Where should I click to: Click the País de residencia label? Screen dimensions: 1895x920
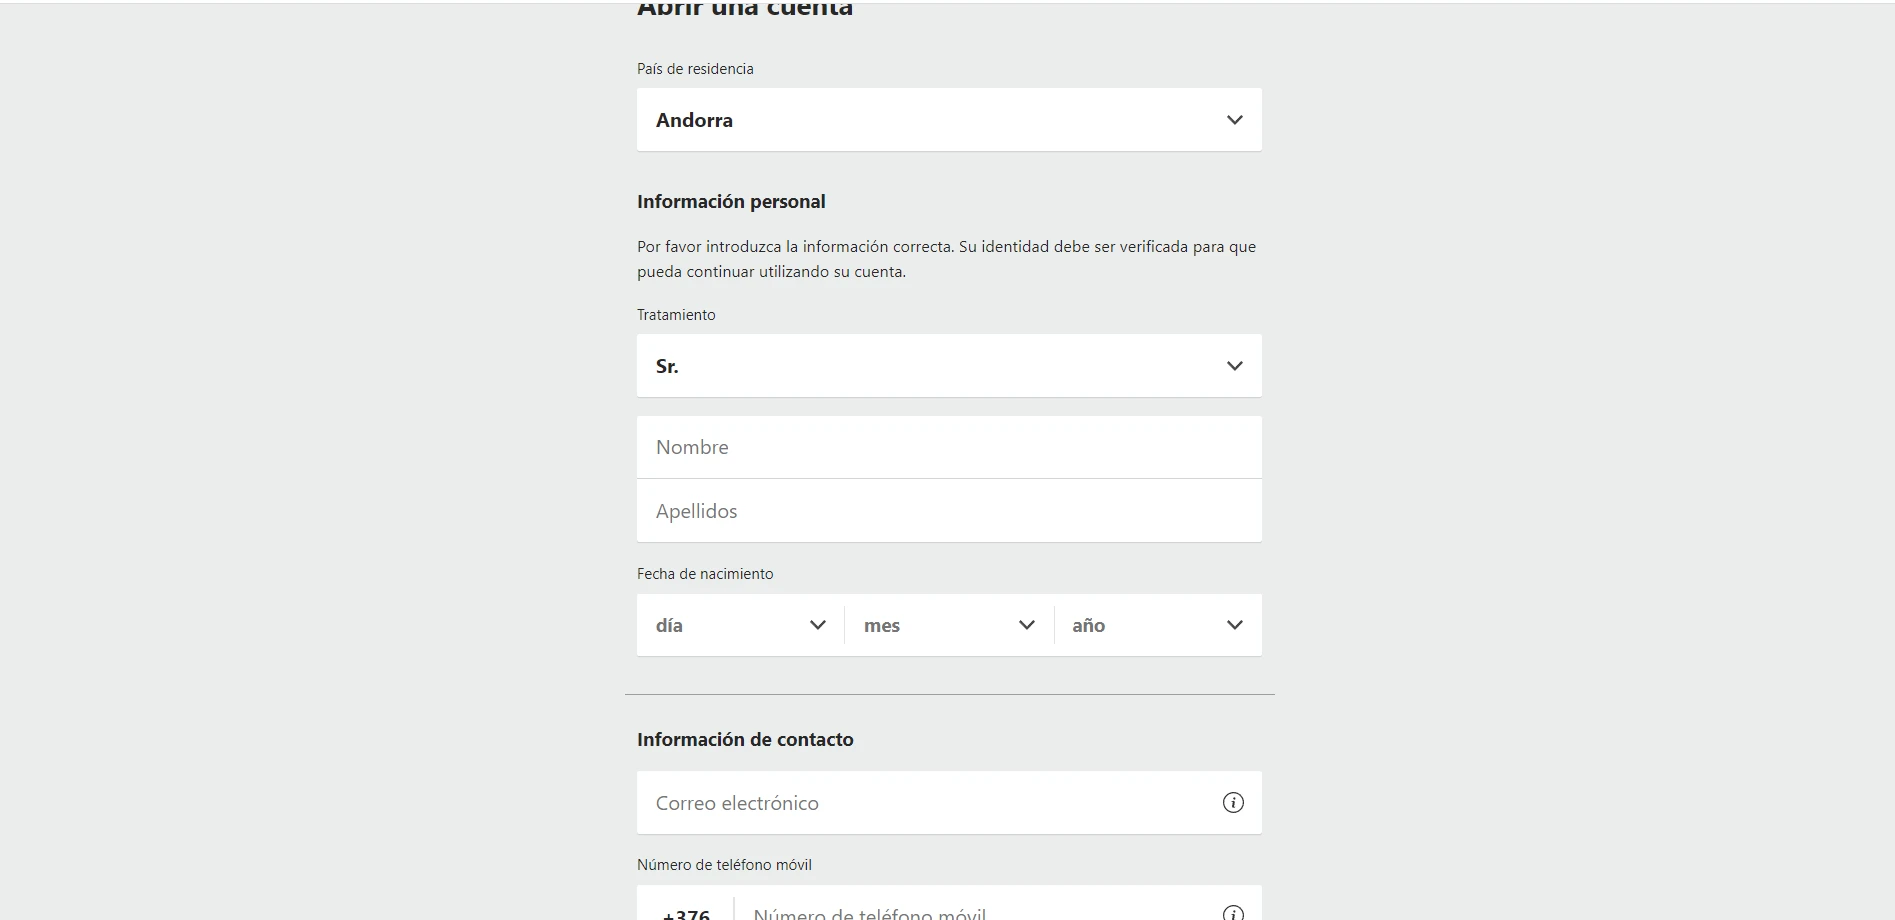coord(695,69)
